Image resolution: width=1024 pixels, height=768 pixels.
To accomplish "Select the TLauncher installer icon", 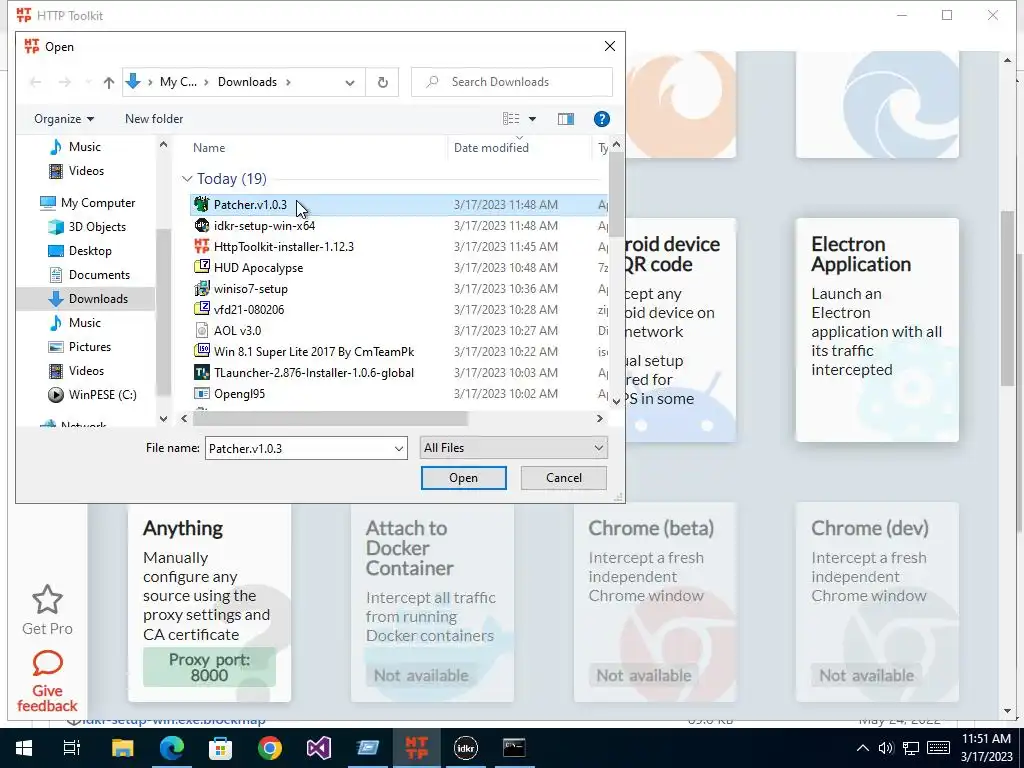I will pyautogui.click(x=202, y=372).
